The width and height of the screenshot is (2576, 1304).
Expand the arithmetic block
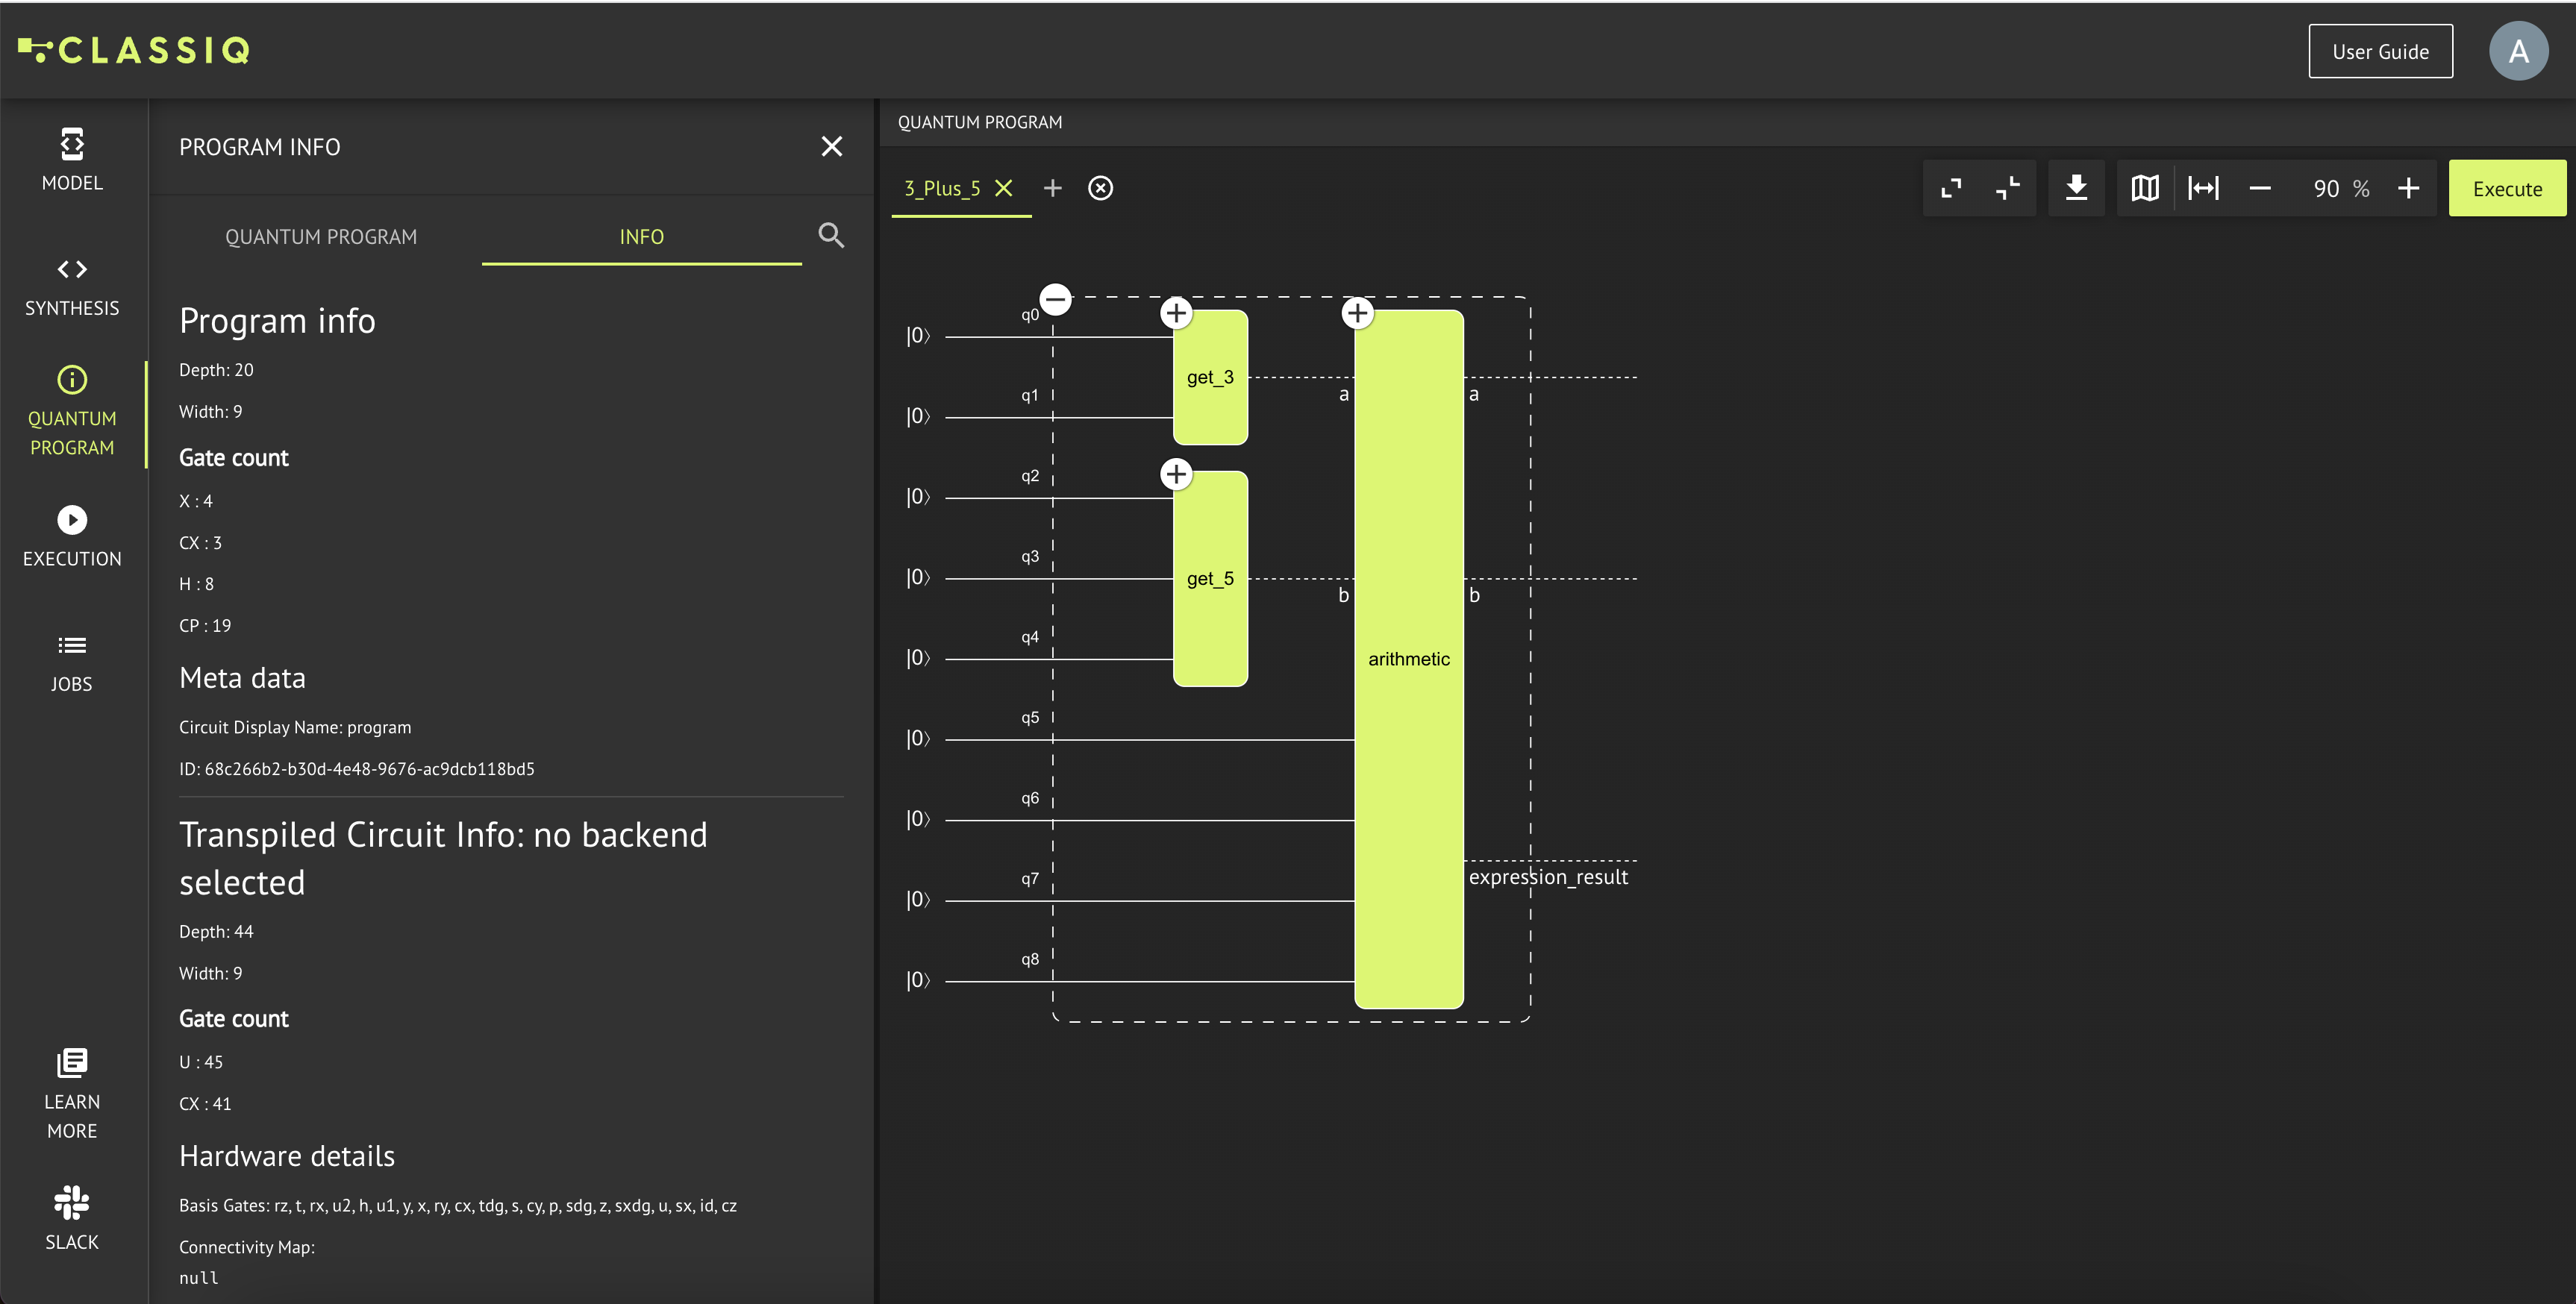pos(1357,313)
